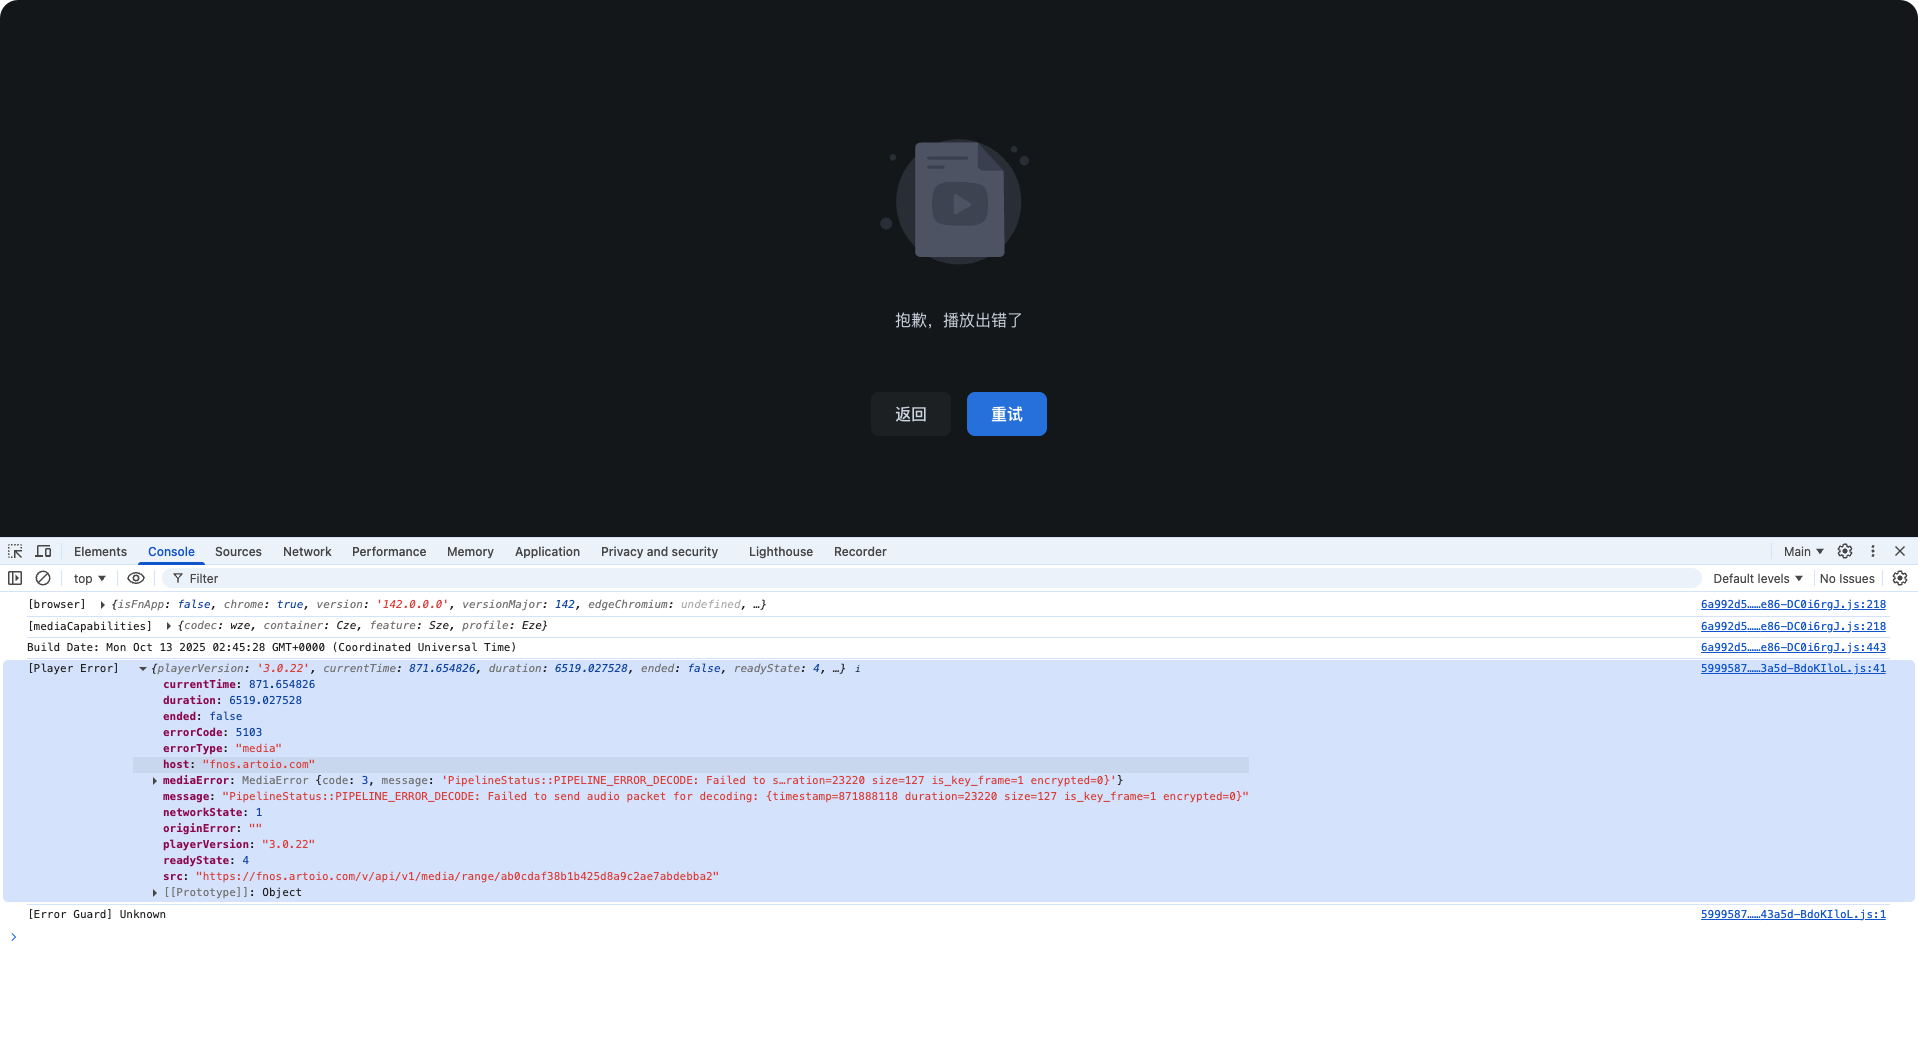Open DevTools settings gear
Image resolution: width=1918 pixels, height=1052 pixels.
(x=1845, y=551)
